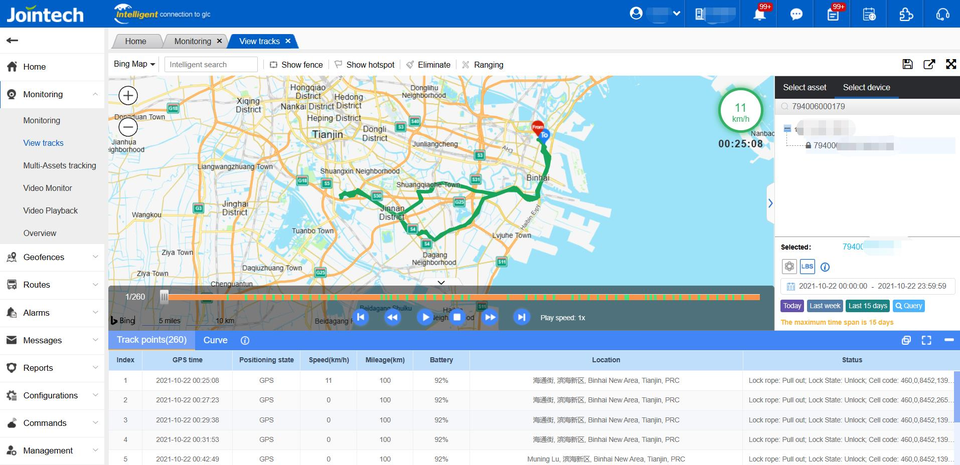Zoom in on the map with plus button

(x=128, y=95)
